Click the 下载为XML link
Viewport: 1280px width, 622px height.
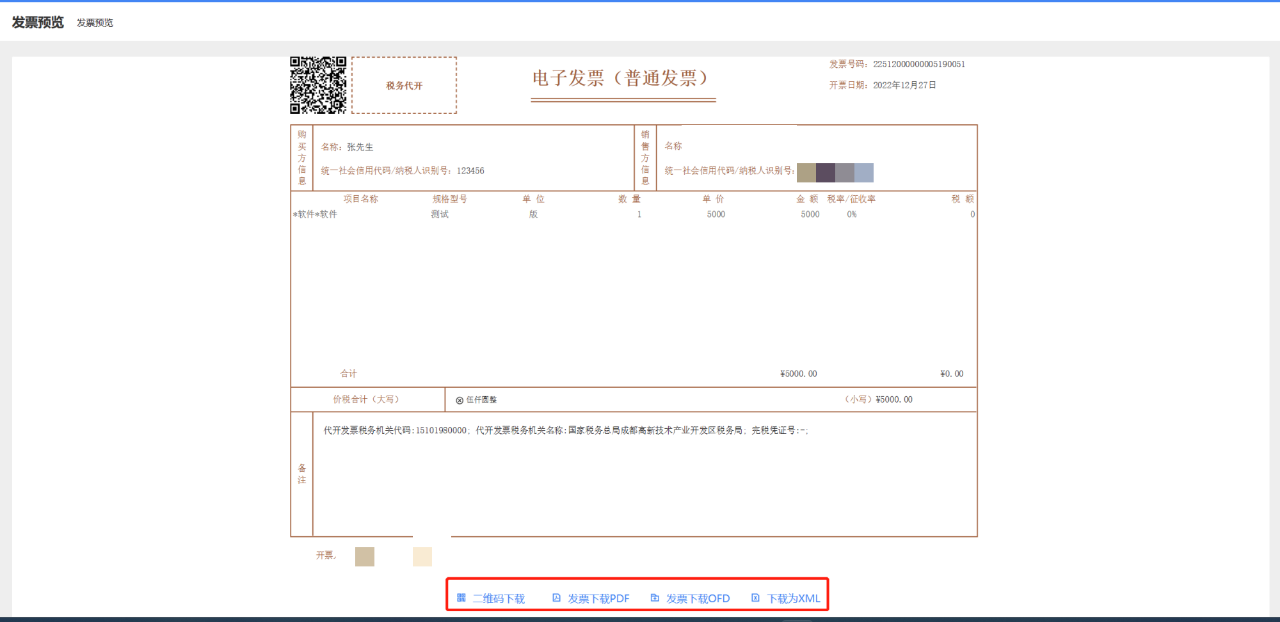(793, 599)
